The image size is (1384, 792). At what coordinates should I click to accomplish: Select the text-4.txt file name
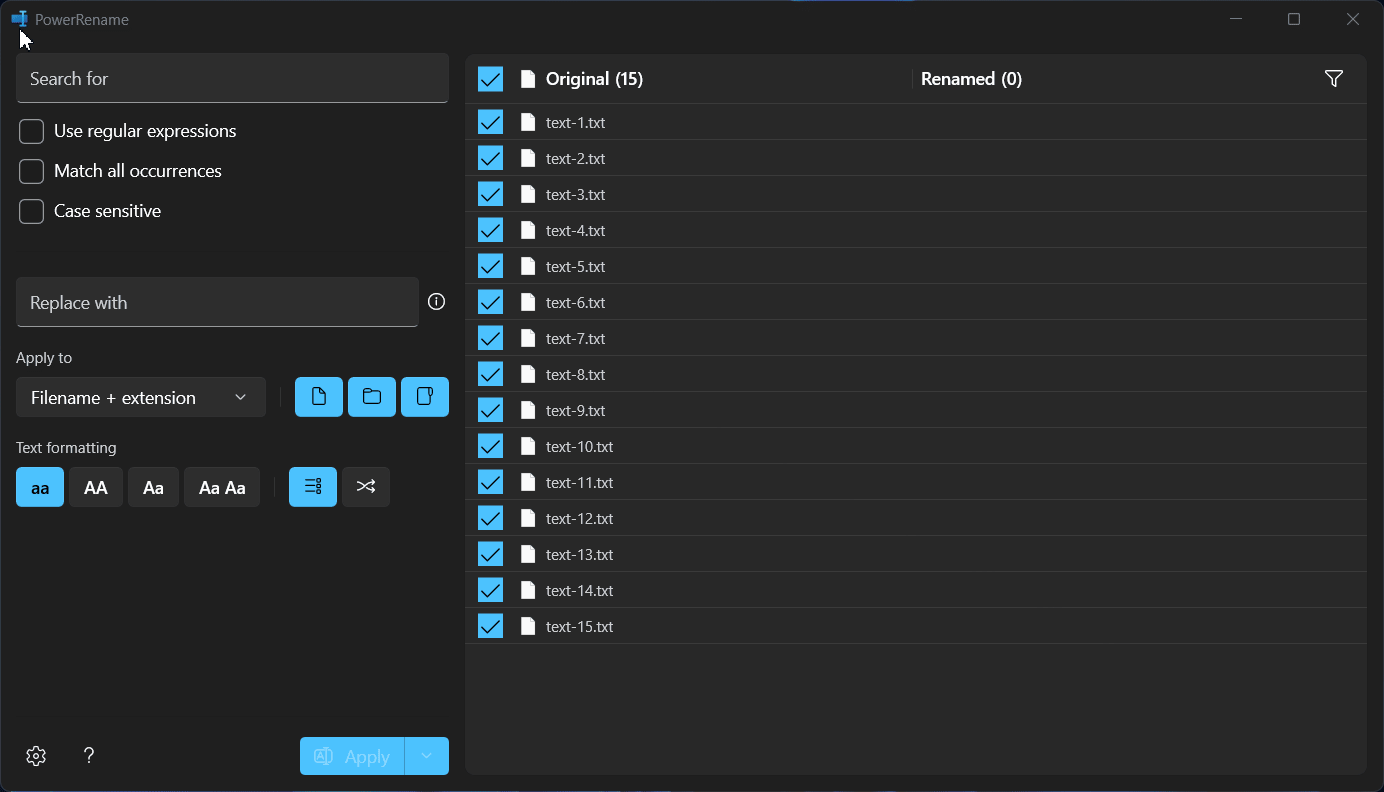pos(575,230)
